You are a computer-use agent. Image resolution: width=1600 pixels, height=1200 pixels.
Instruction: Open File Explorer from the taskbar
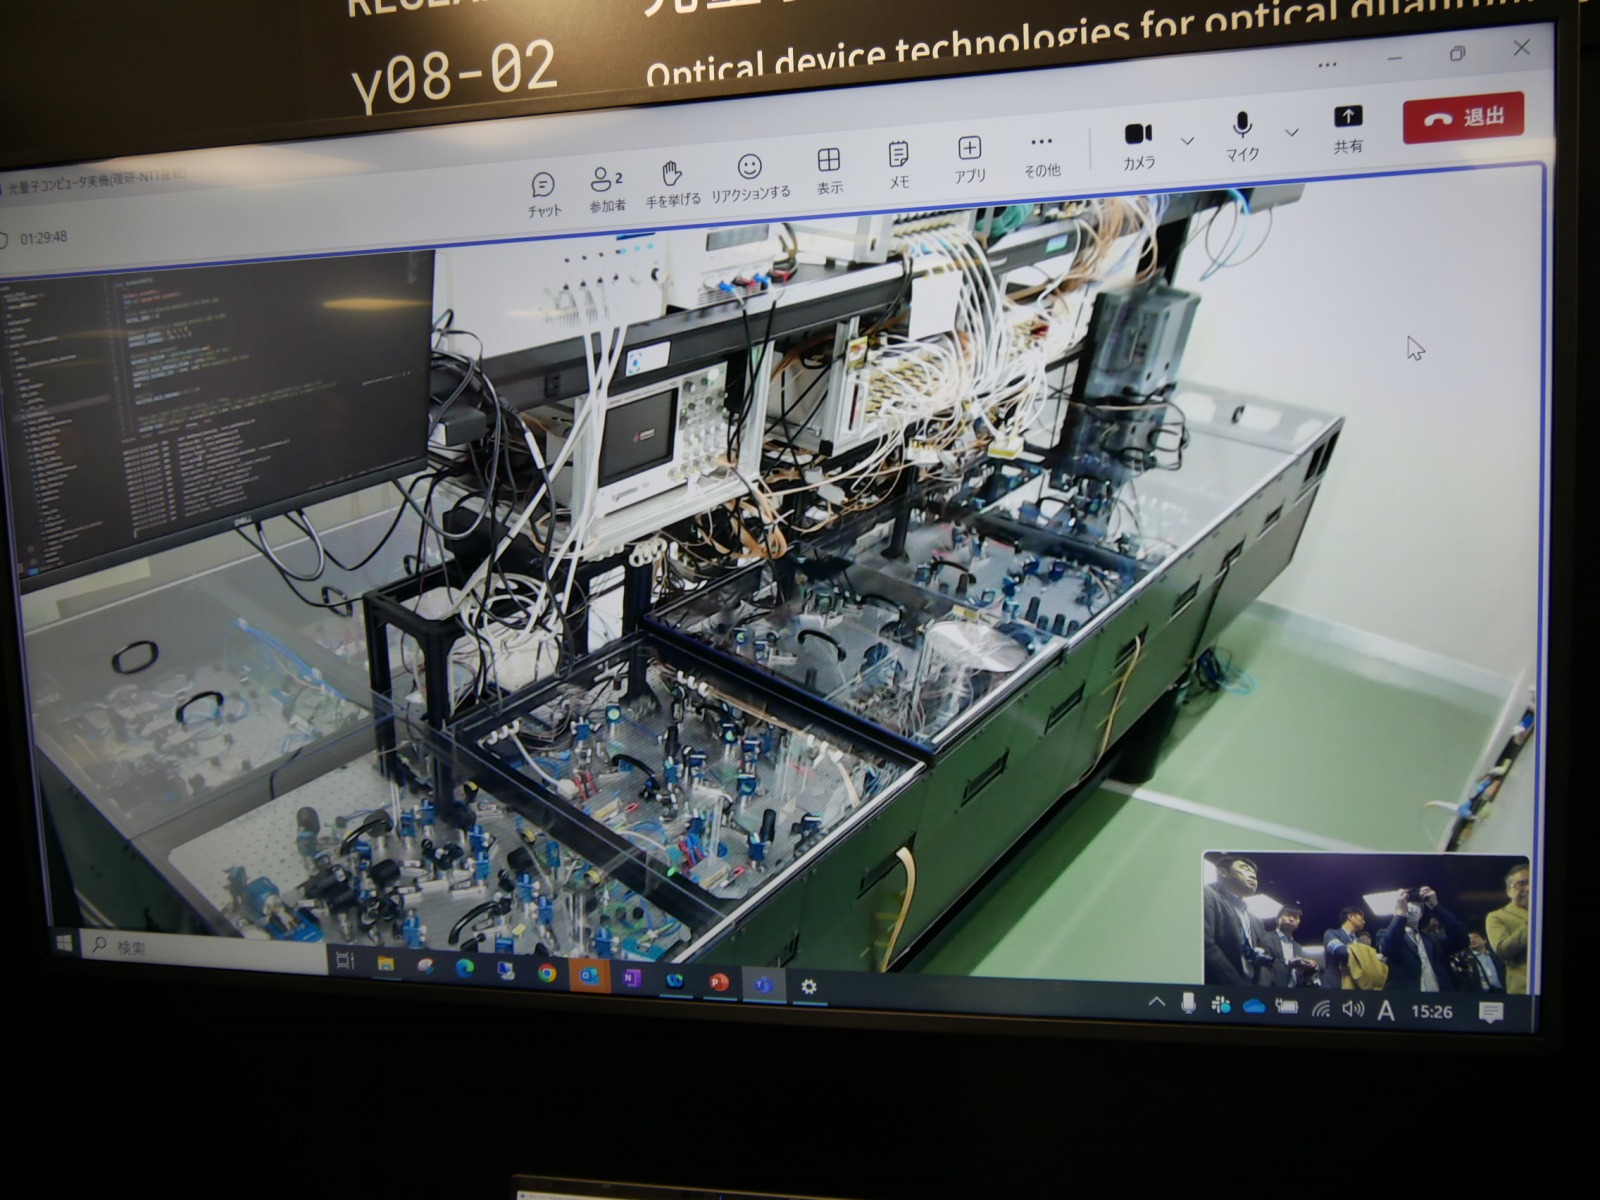pos(385,964)
